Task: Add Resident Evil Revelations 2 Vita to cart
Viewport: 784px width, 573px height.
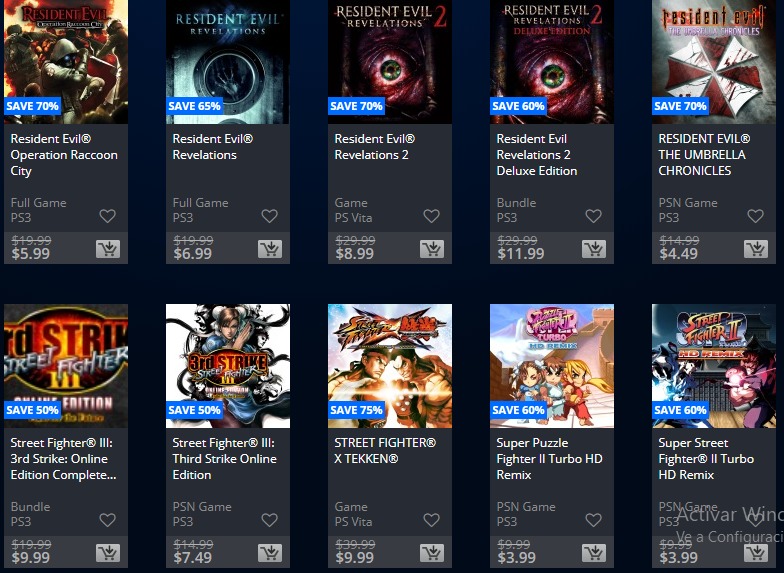Action: 432,248
